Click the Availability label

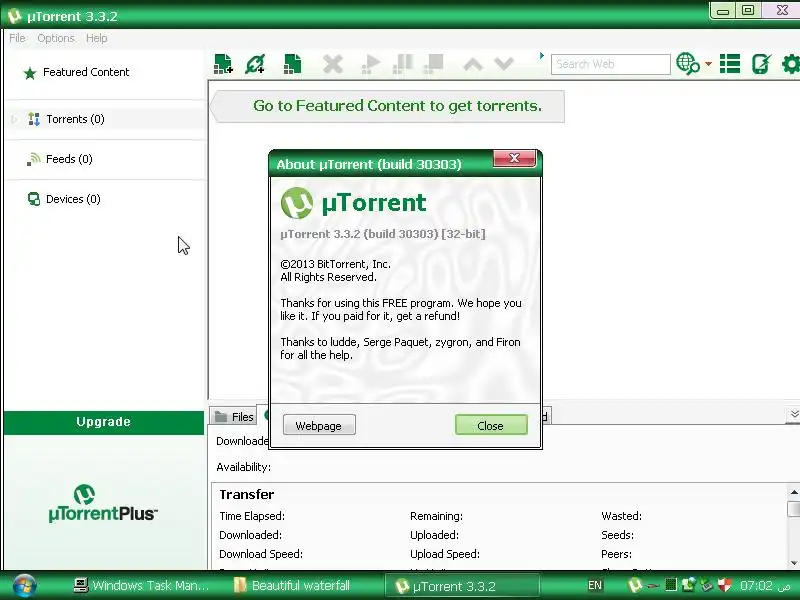click(243, 467)
